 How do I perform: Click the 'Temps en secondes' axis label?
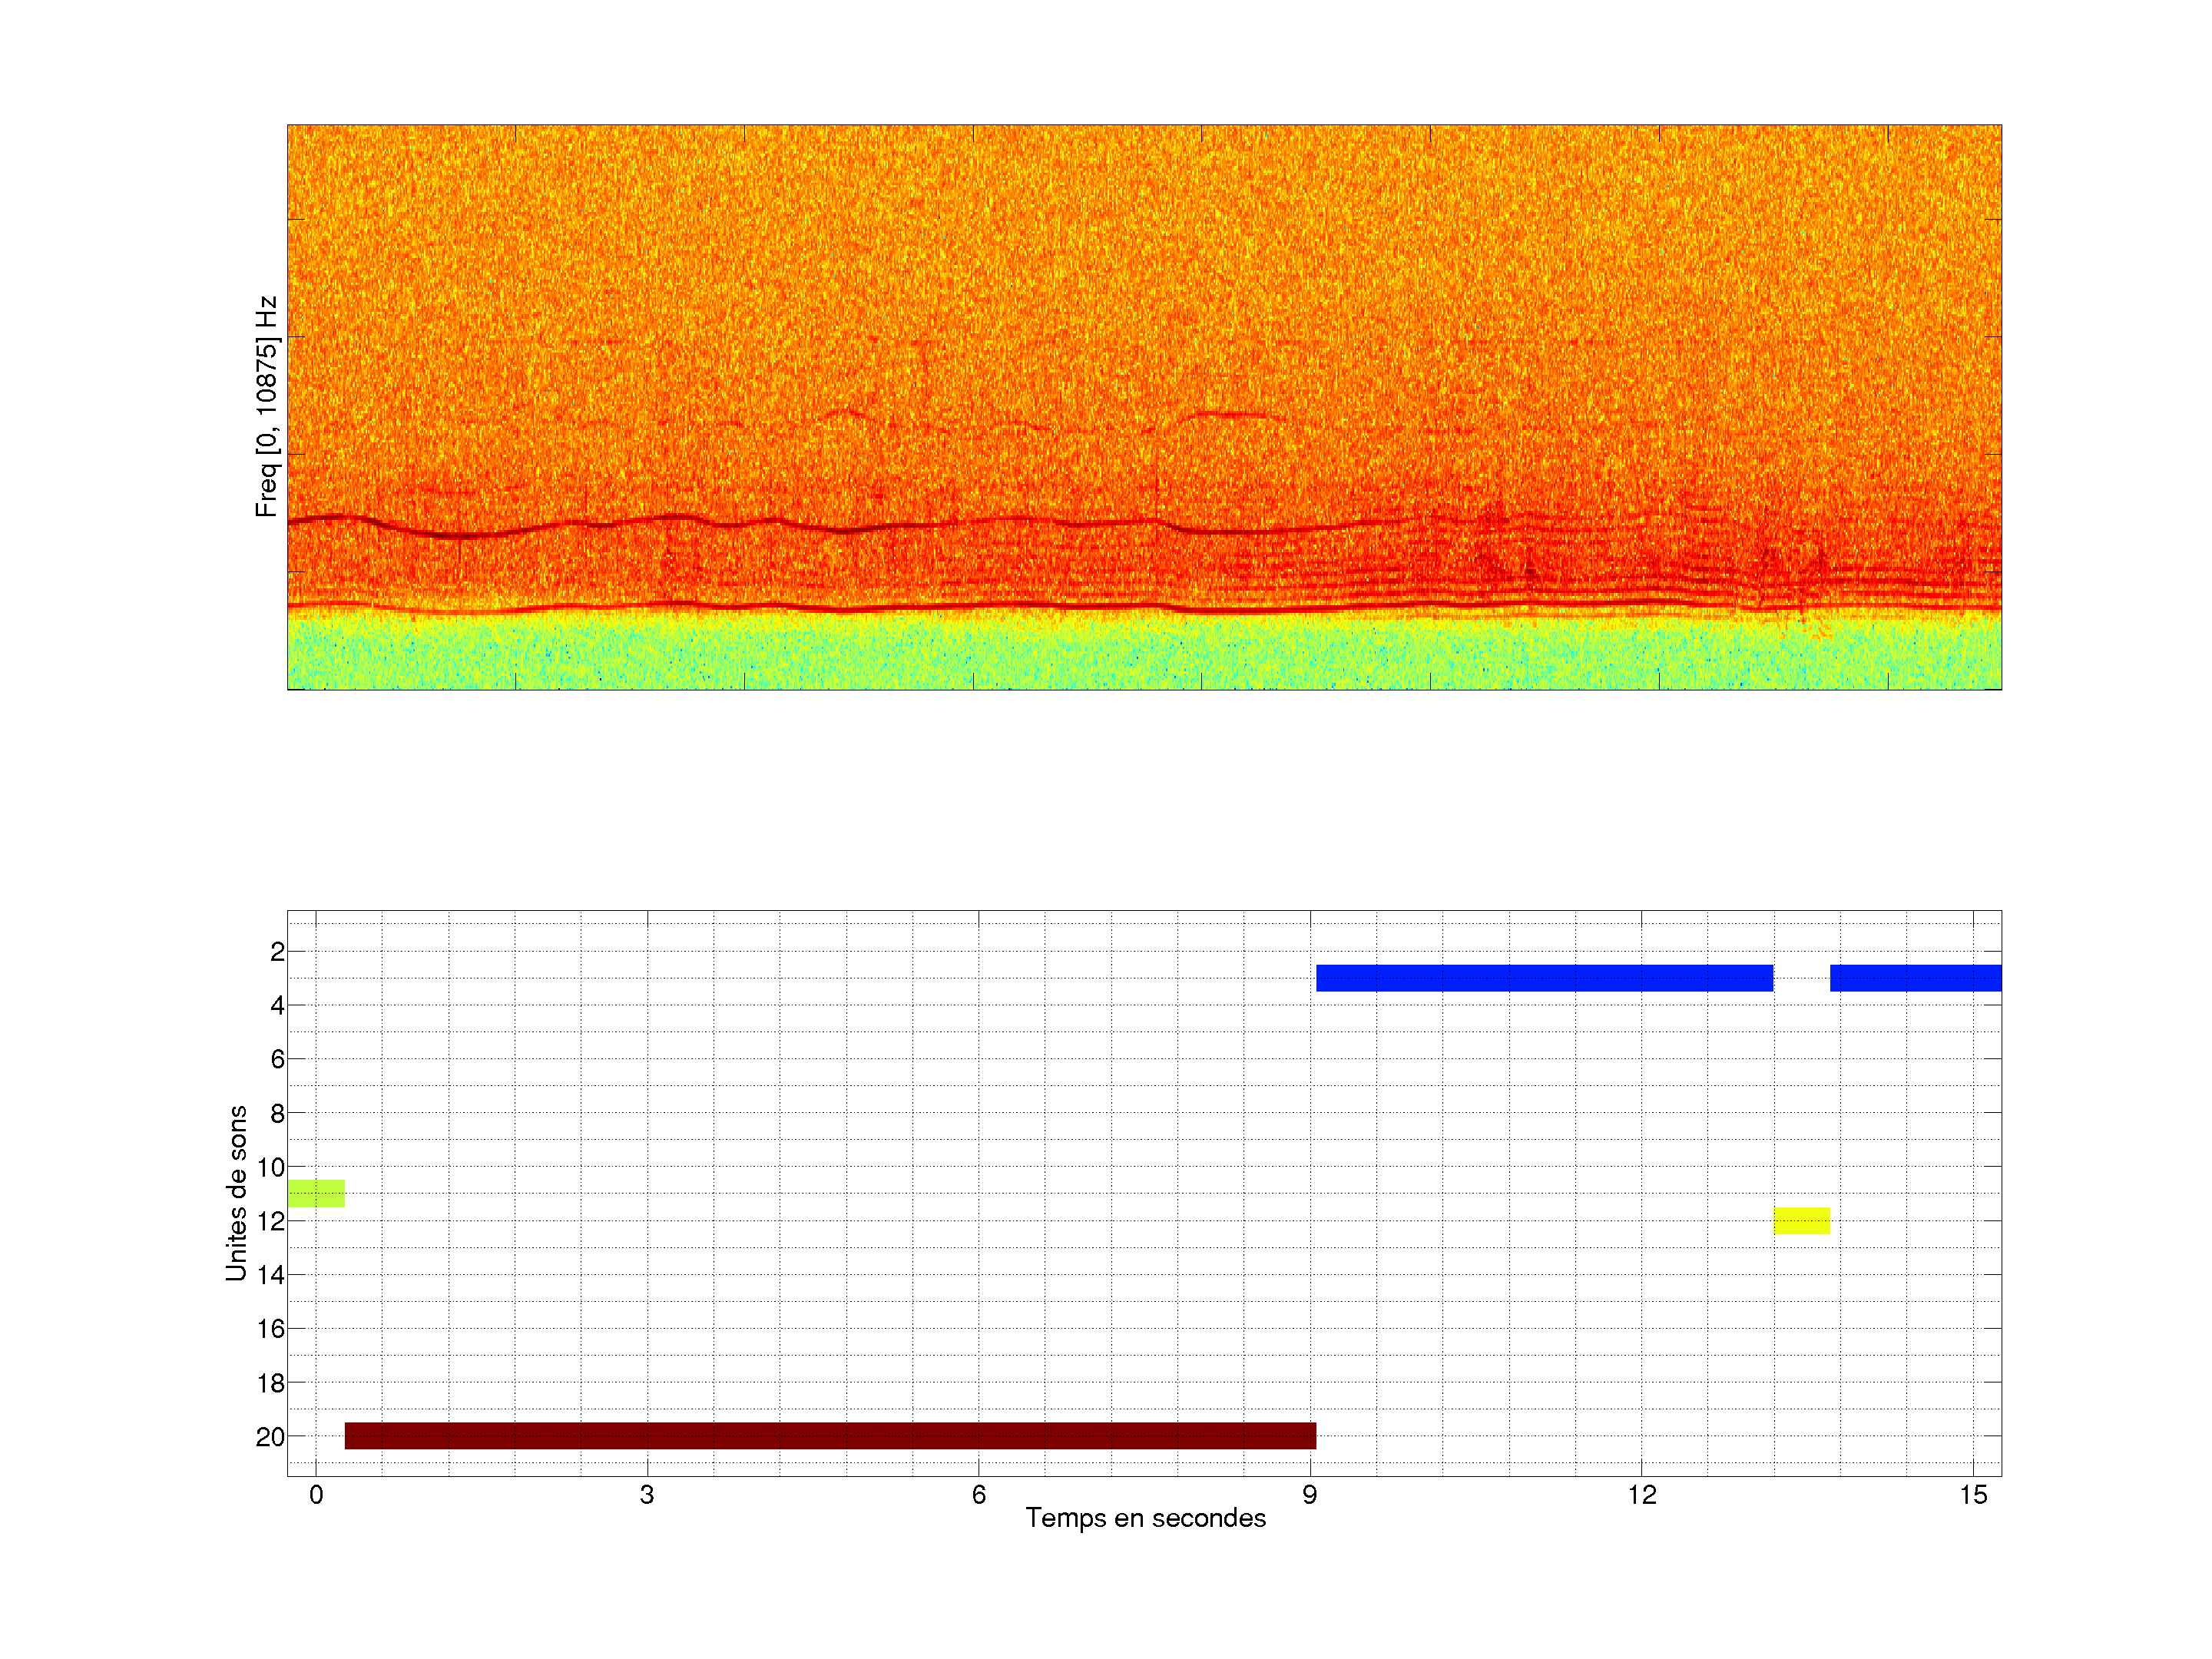[x=1145, y=1518]
